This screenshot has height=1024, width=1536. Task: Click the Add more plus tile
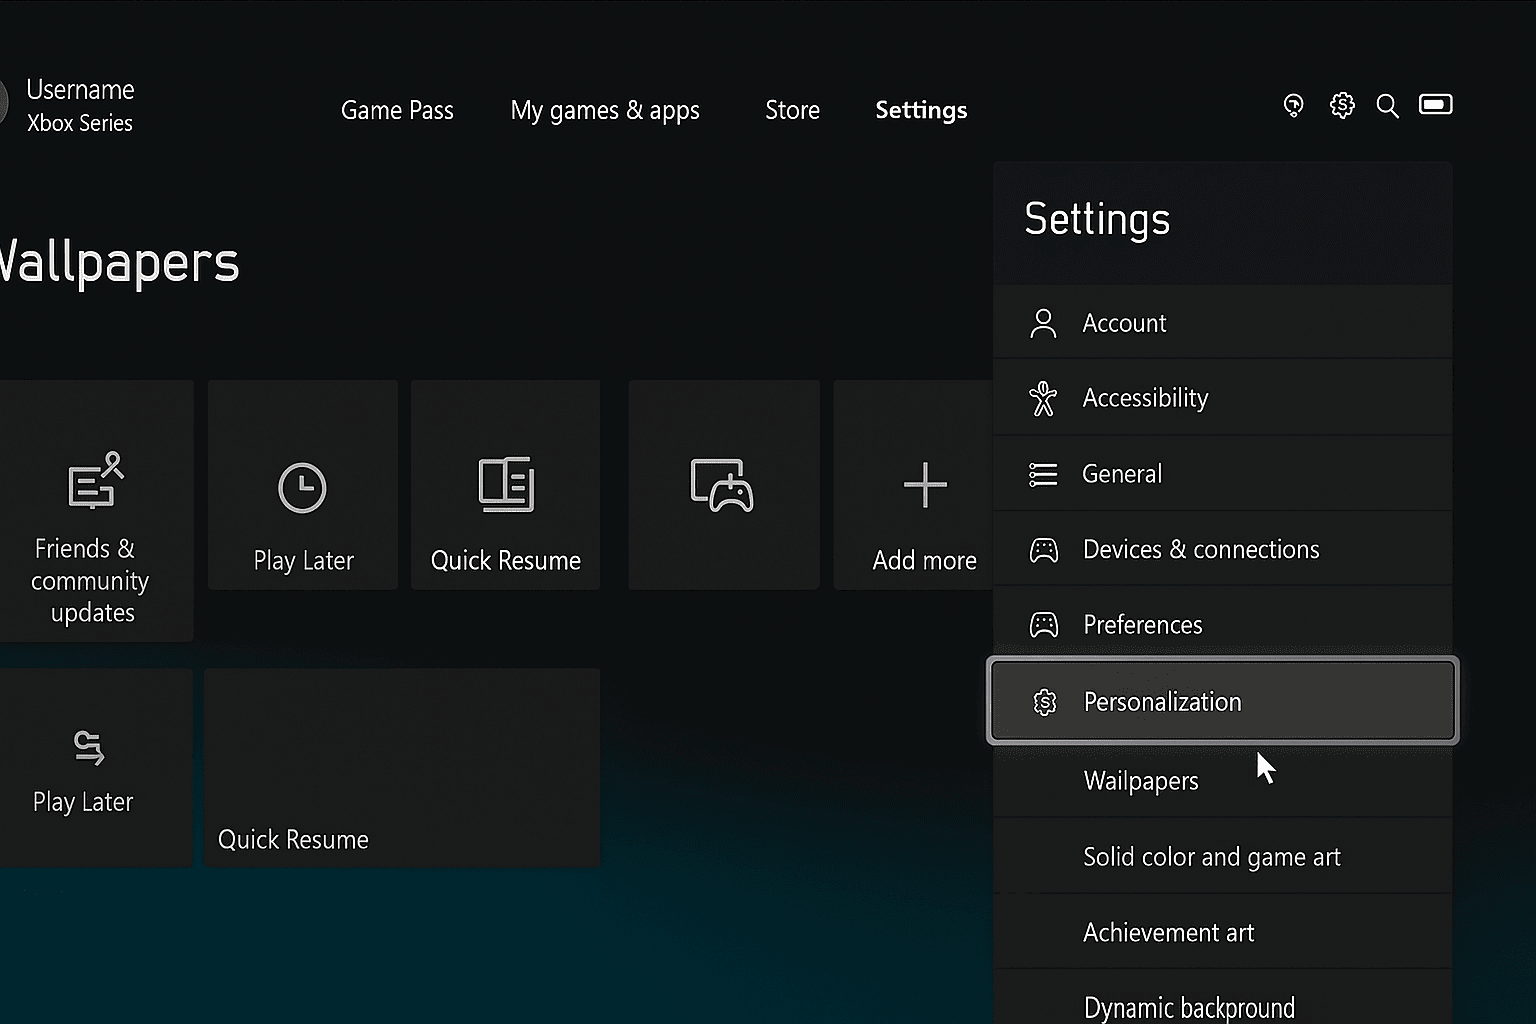(x=923, y=485)
